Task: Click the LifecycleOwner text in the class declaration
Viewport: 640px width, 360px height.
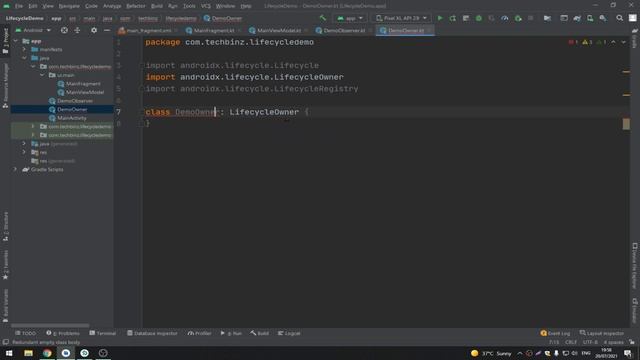Action: point(264,112)
